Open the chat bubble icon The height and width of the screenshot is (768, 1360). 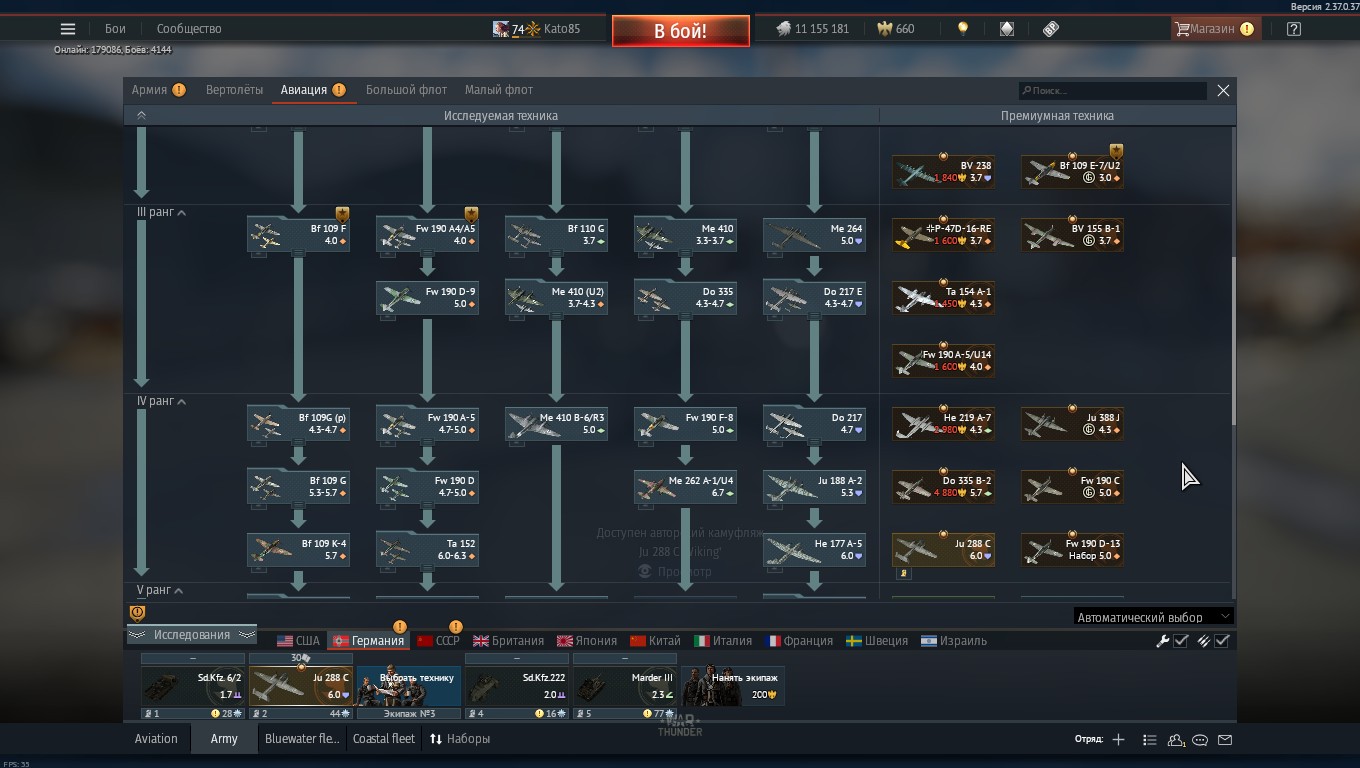(x=1200, y=740)
